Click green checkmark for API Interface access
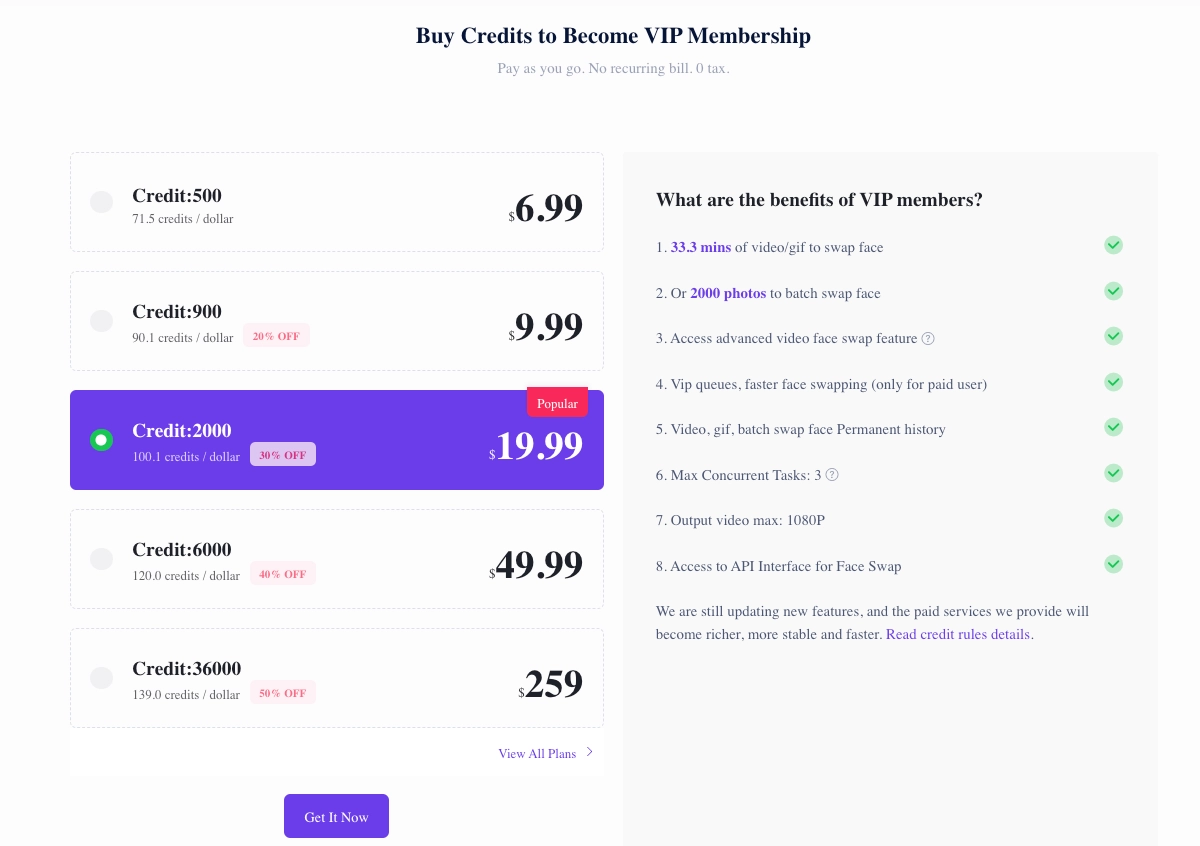The width and height of the screenshot is (1200, 846). coord(1113,564)
